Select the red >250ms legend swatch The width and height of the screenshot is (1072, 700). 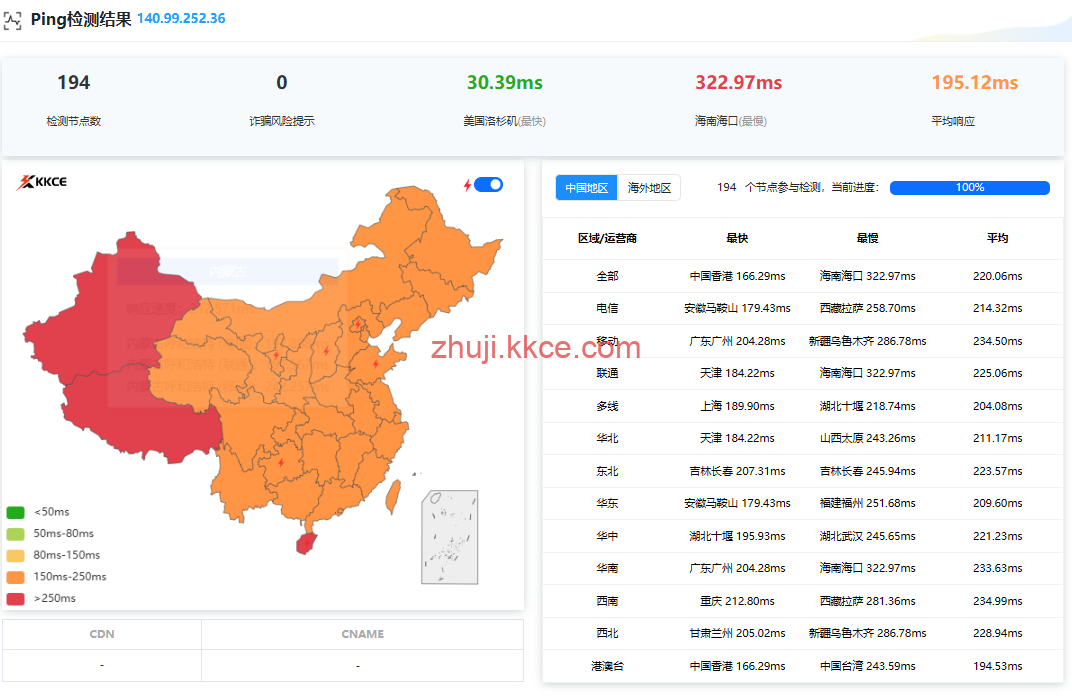coord(16,598)
